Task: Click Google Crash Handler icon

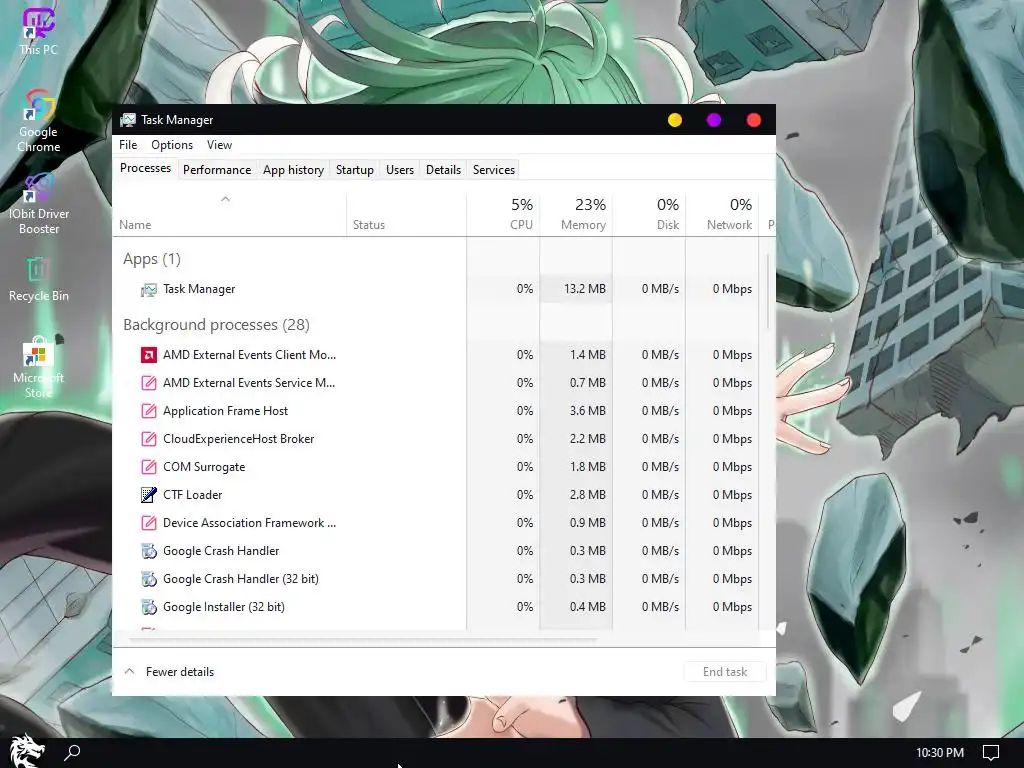Action: point(149,551)
